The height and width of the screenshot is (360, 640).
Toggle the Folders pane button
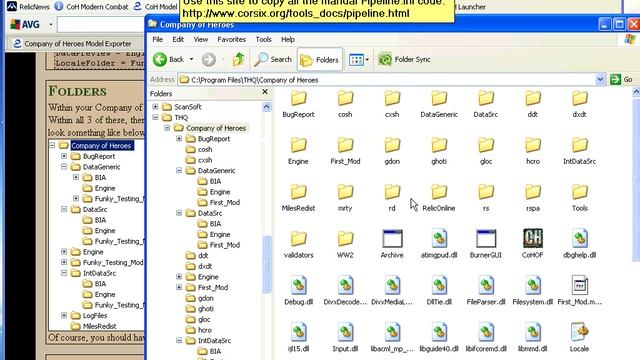[x=320, y=60]
